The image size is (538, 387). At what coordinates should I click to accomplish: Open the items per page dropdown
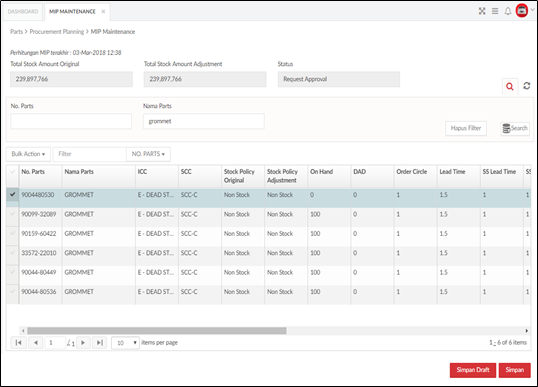pyautogui.click(x=125, y=342)
